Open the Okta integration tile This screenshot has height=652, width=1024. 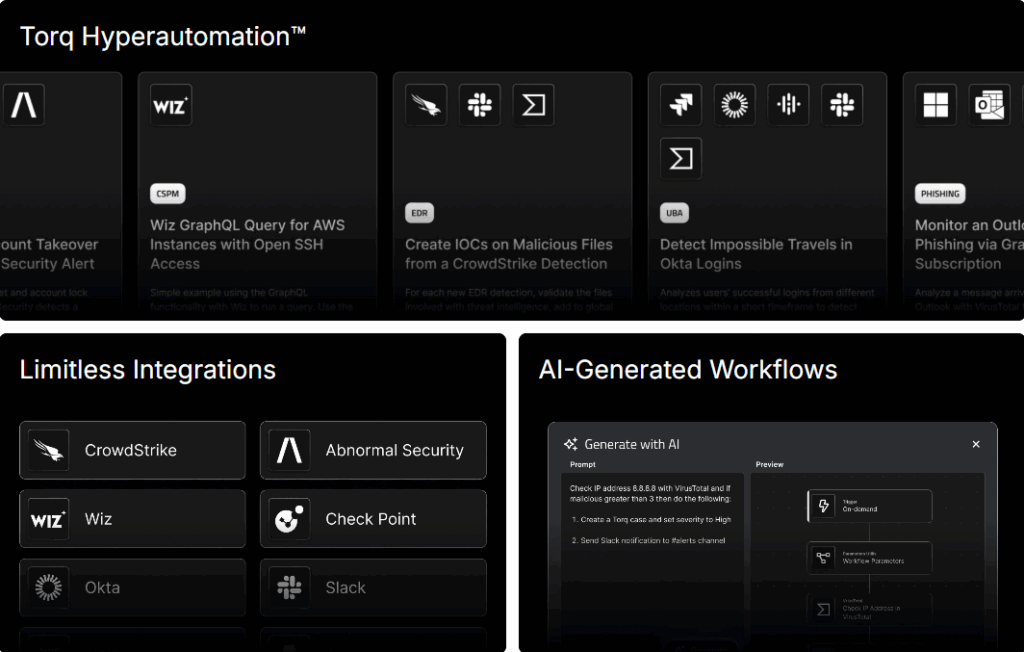click(133, 587)
